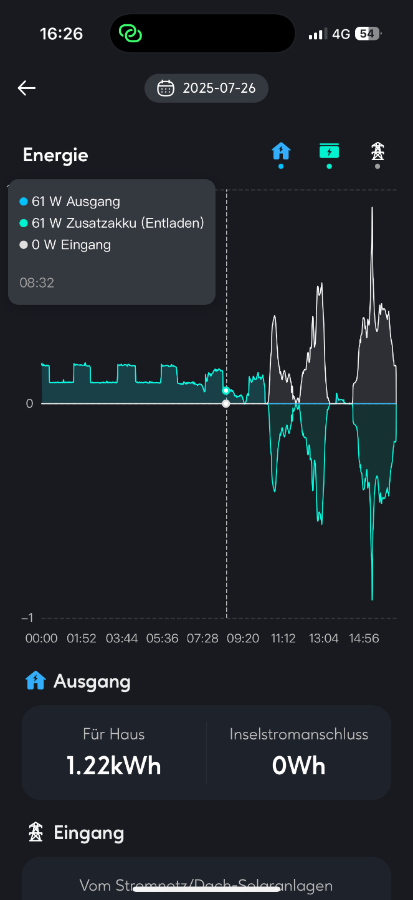Open the Für Haus 1.22kWh card
Screen dimensions: 413x900
click(114, 752)
